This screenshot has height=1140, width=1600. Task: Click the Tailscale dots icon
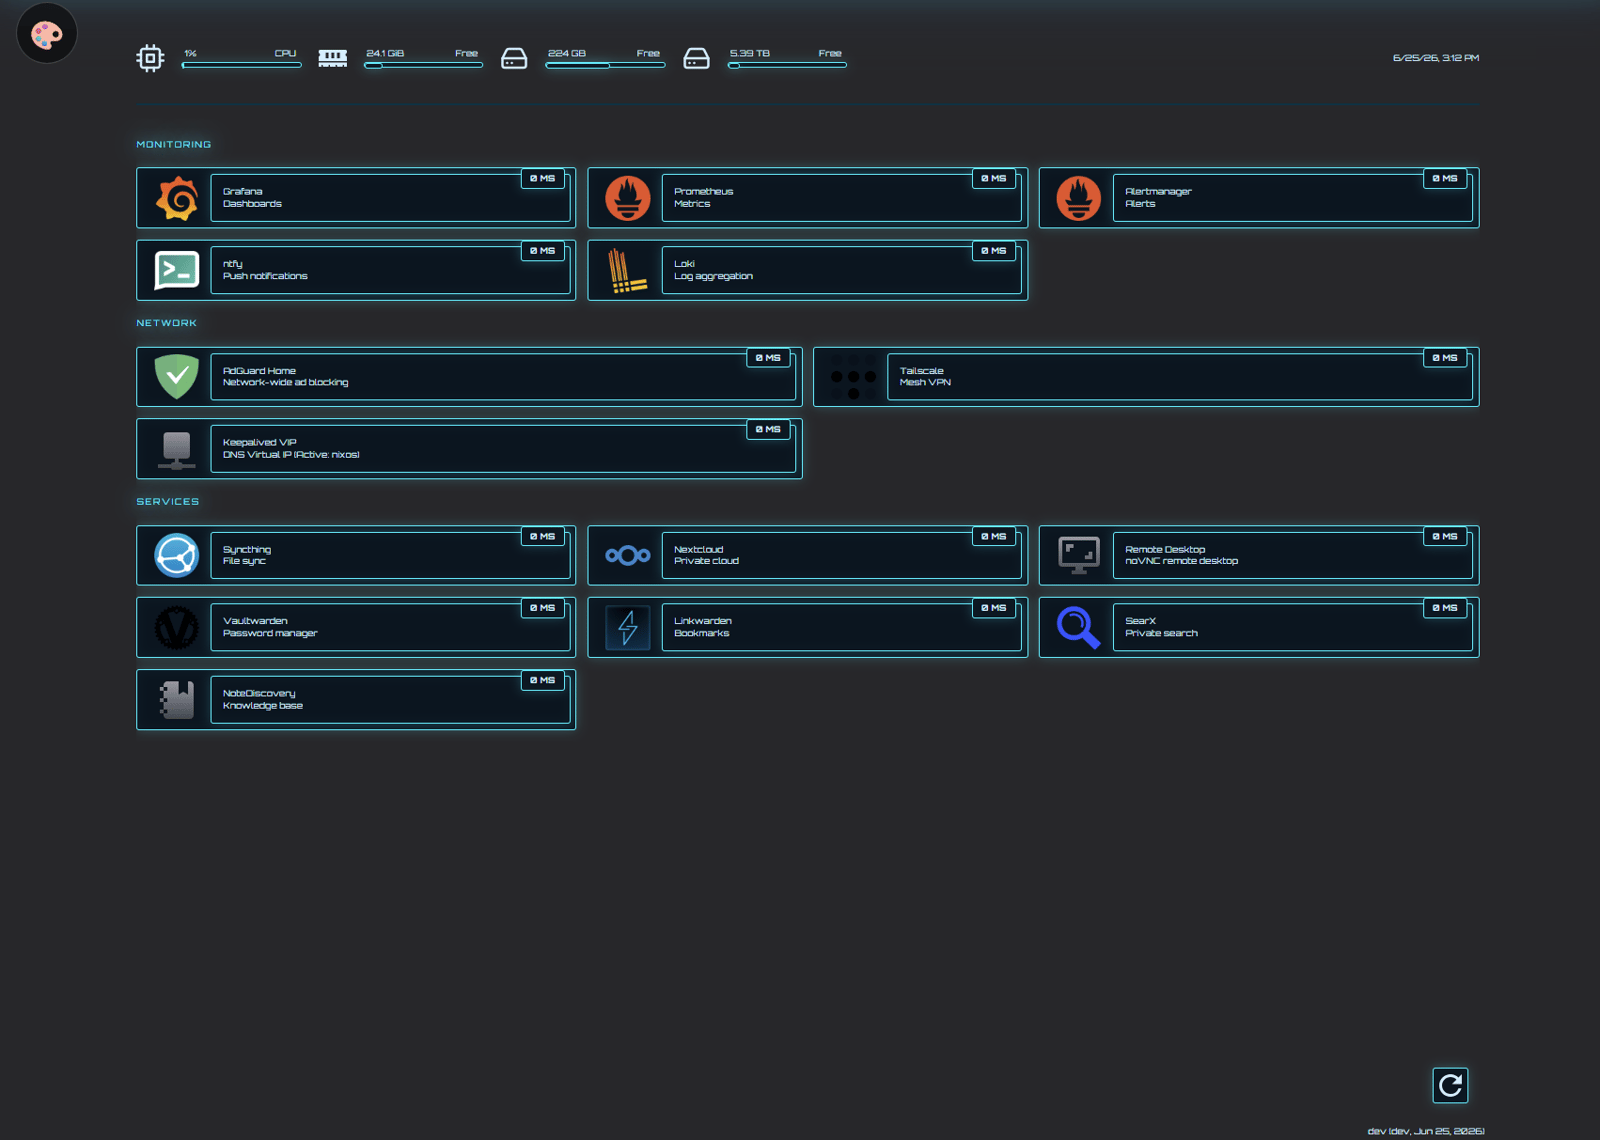pyautogui.click(x=853, y=377)
